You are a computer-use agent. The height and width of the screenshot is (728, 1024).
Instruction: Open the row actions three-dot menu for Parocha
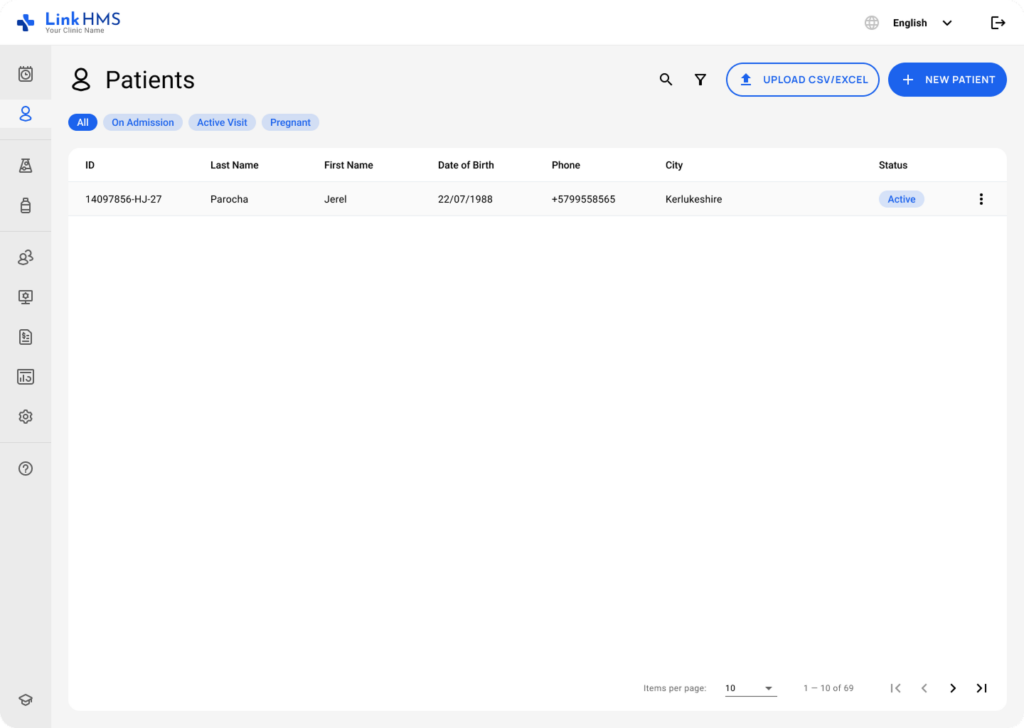[981, 199]
